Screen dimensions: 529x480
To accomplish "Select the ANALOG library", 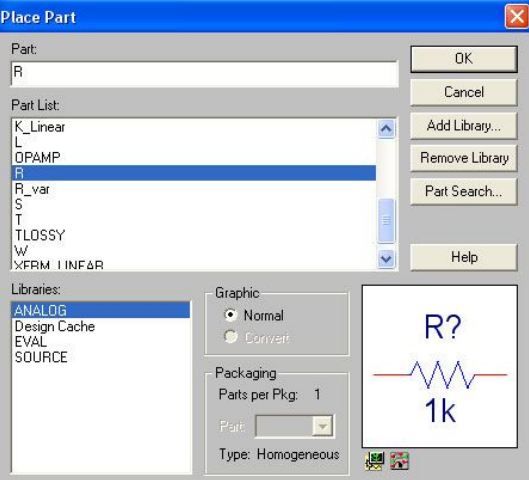I will (101, 310).
